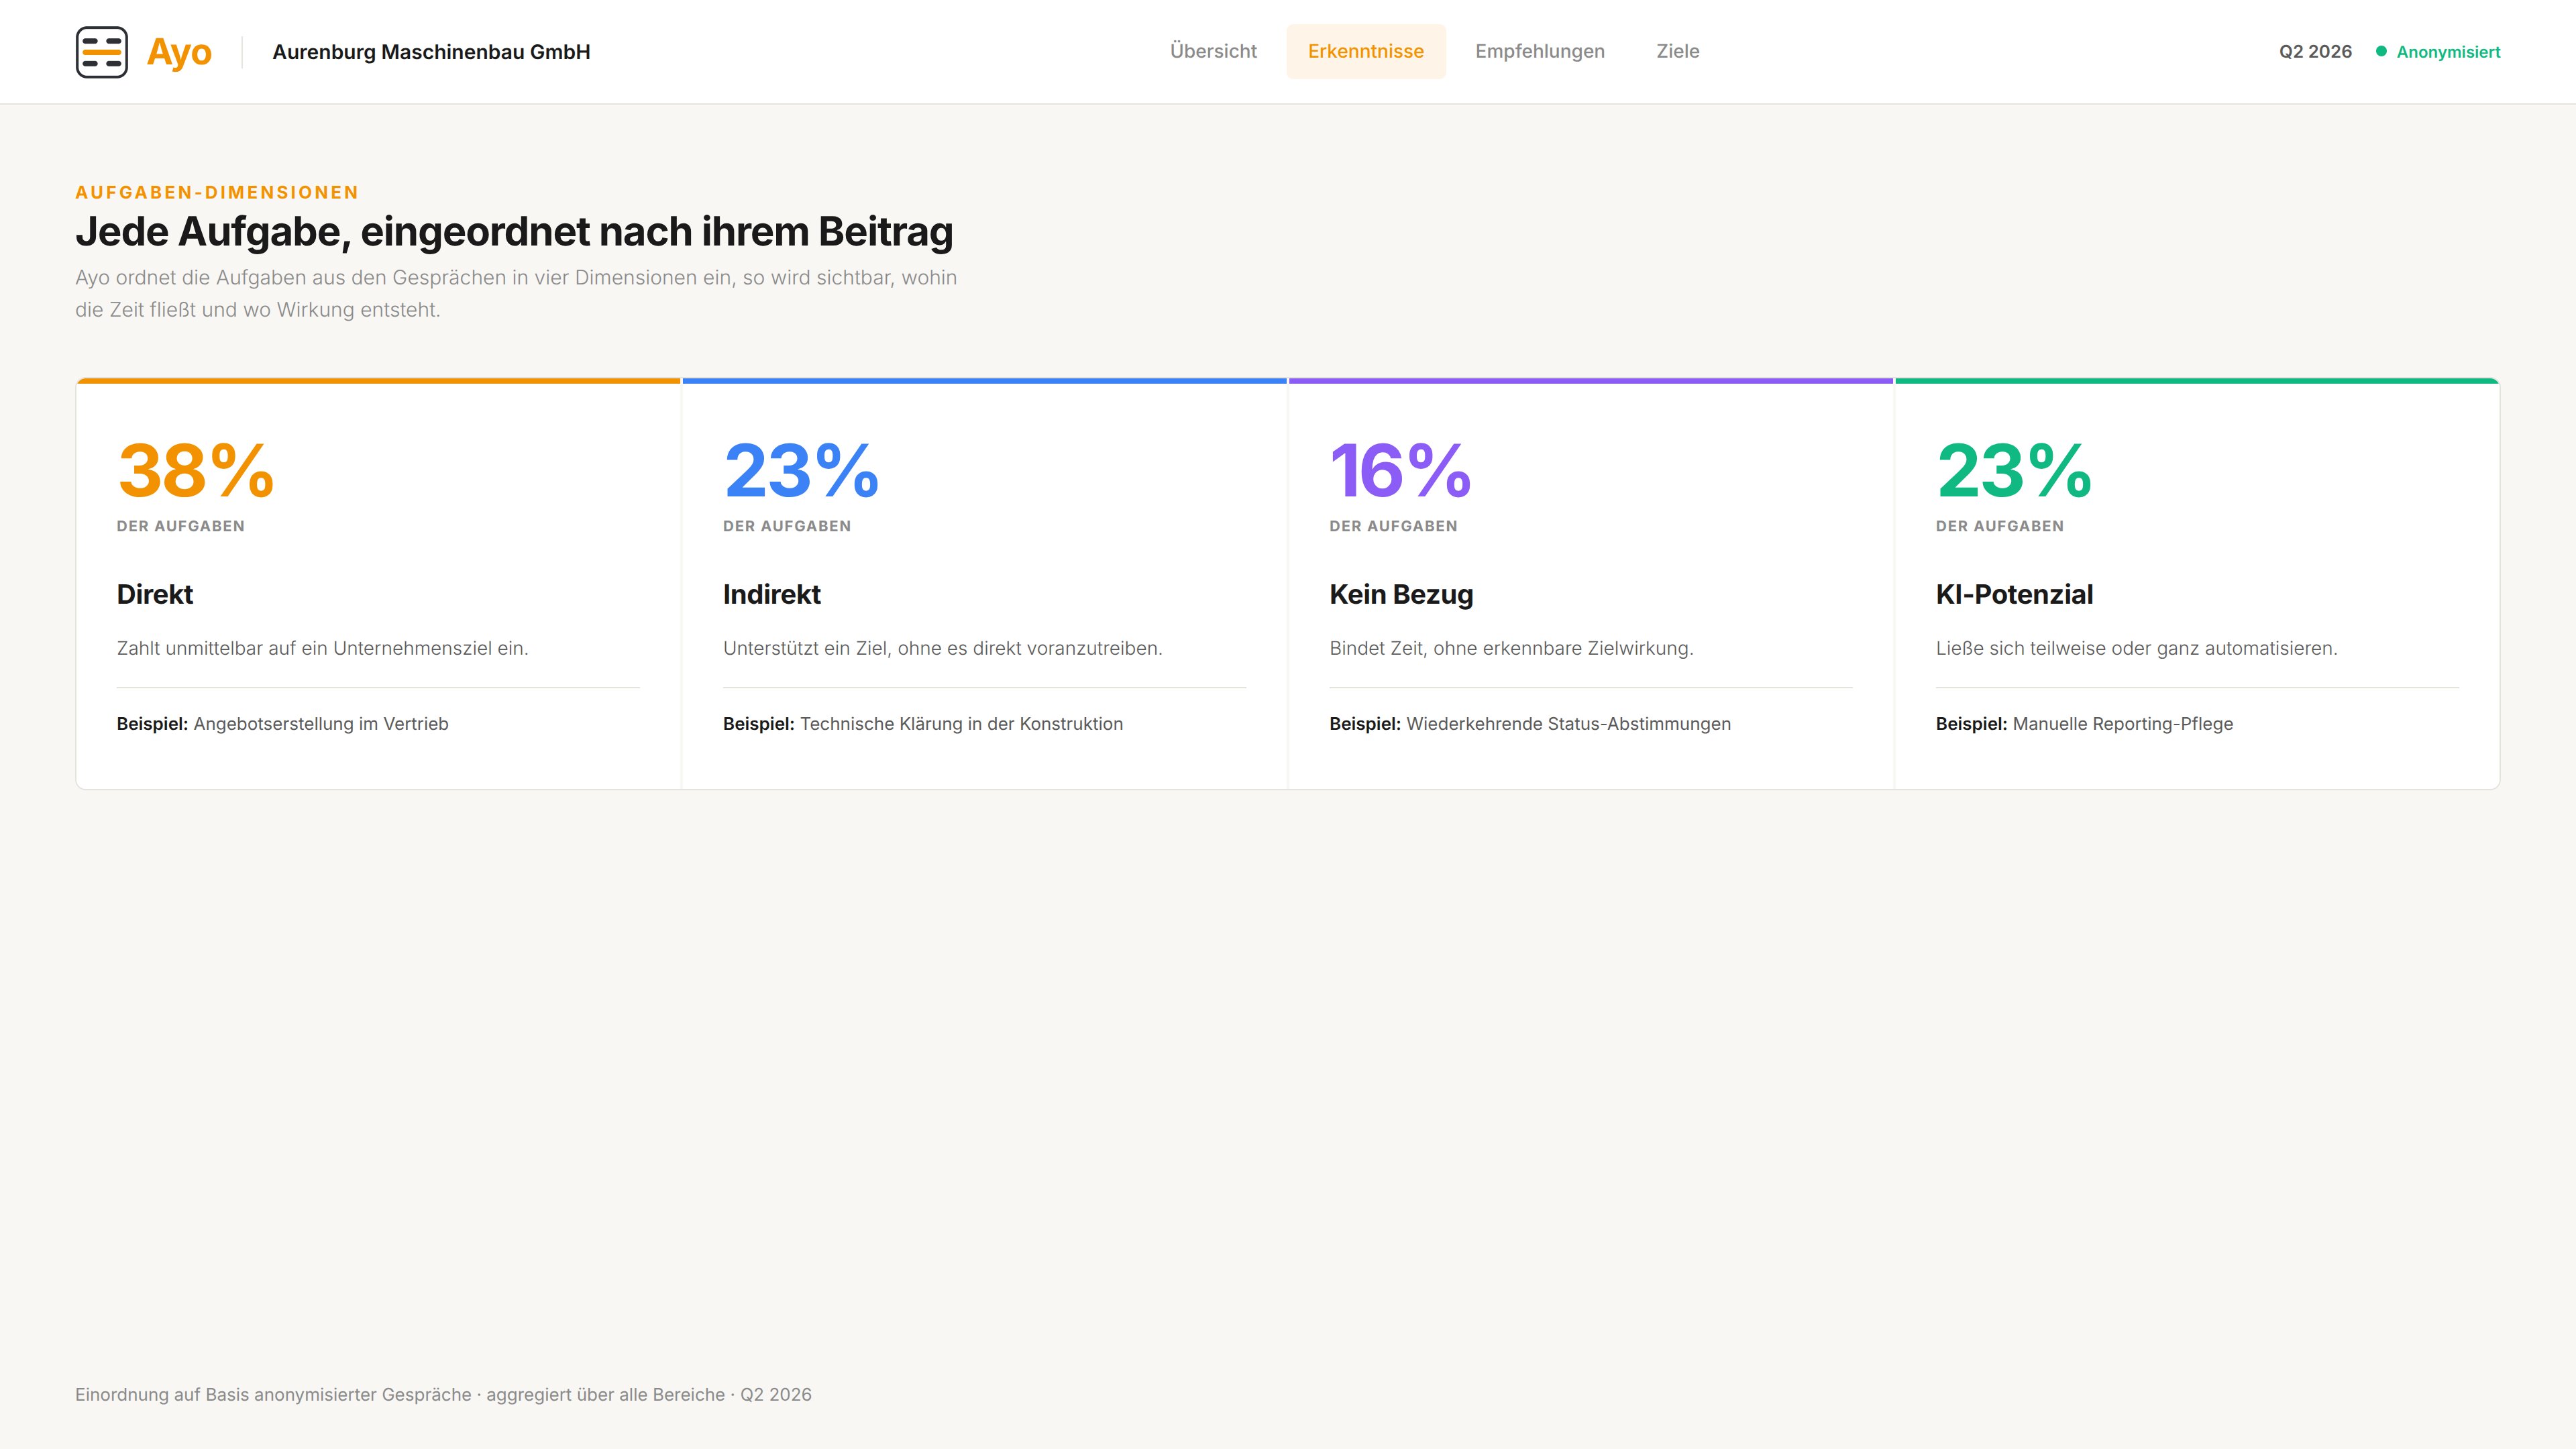The height and width of the screenshot is (1449, 2576).
Task: Click the 23% value in KI-Potenzial card
Action: coord(2014,470)
